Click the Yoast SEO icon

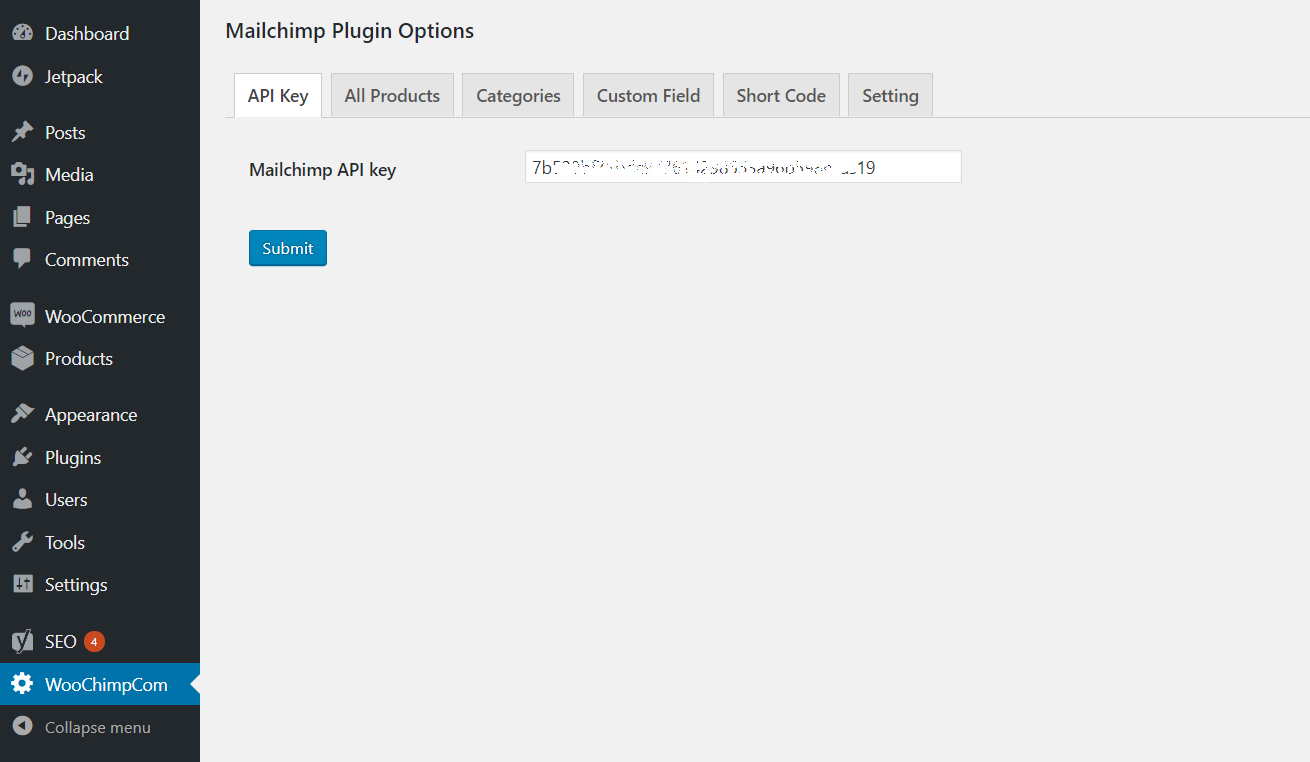22,641
